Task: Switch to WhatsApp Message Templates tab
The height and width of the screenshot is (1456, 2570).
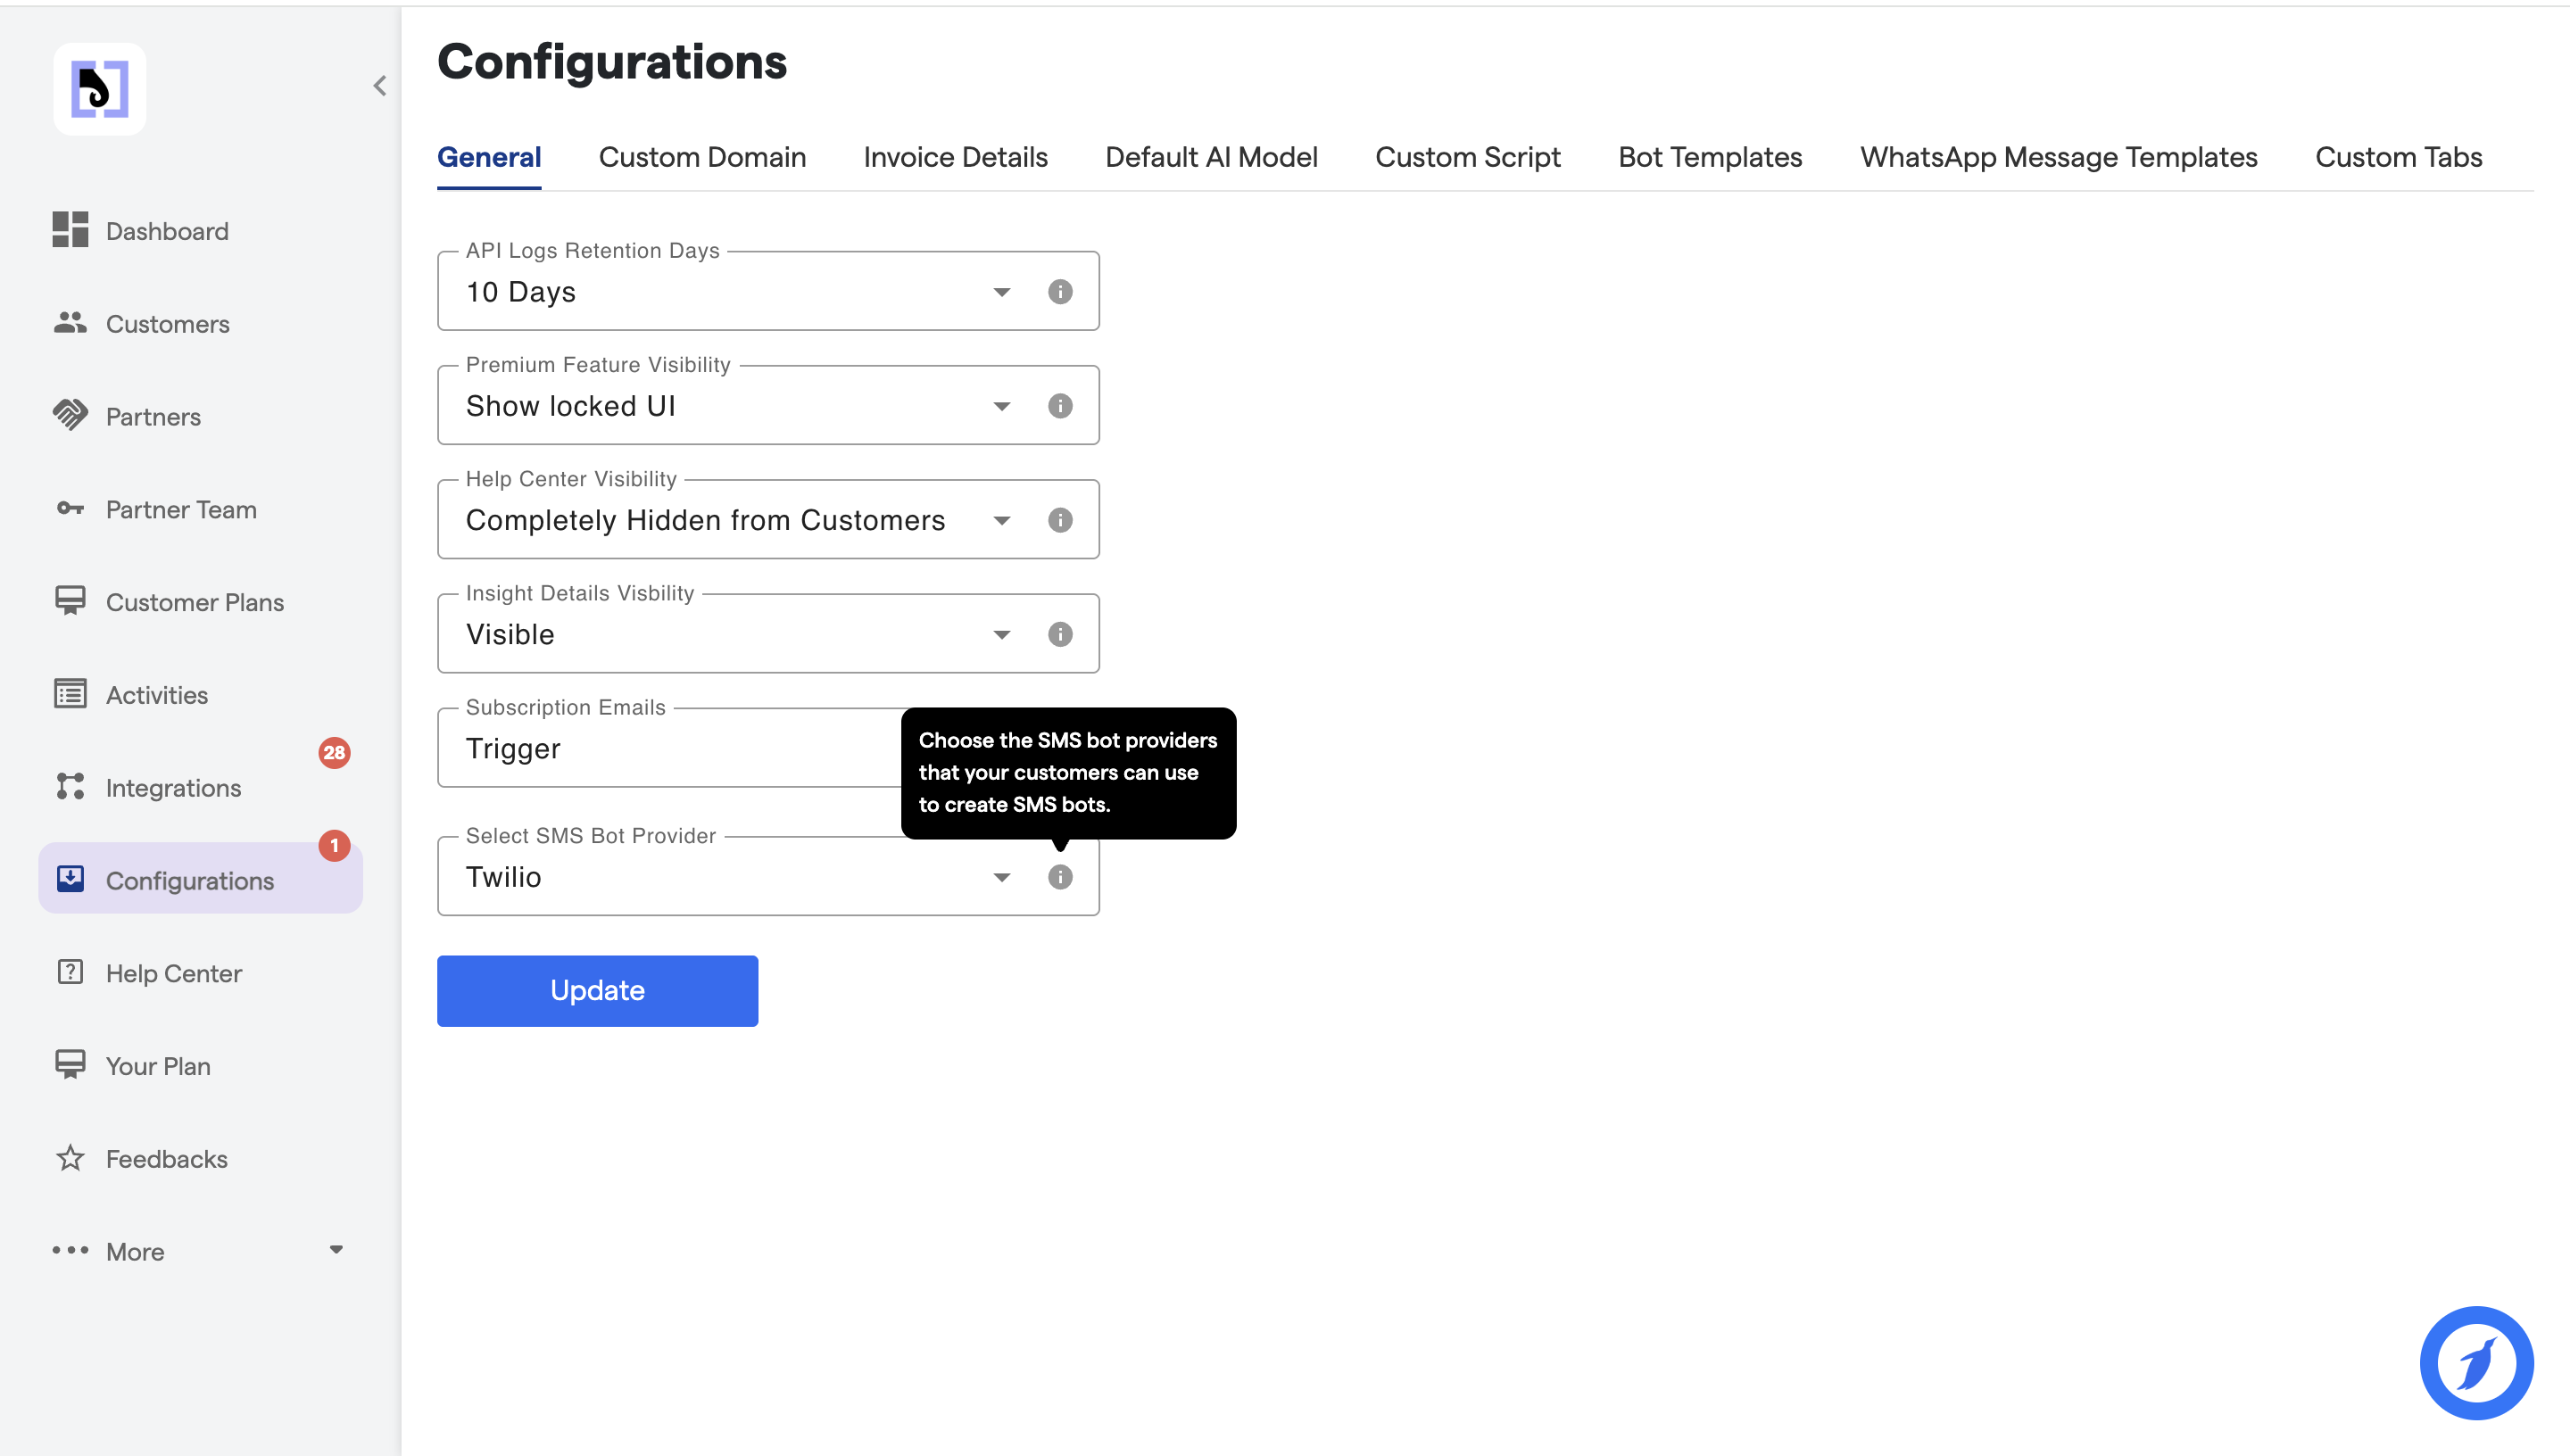Action: pos(2058,157)
